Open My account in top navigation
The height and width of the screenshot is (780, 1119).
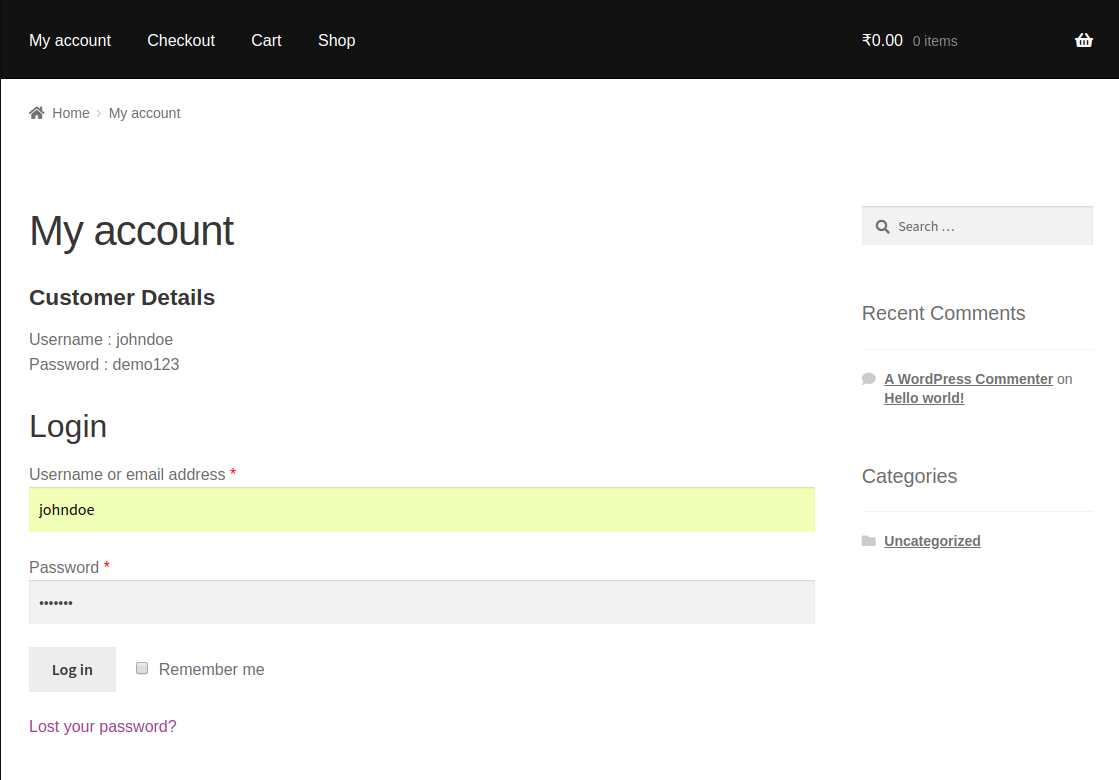coord(70,40)
